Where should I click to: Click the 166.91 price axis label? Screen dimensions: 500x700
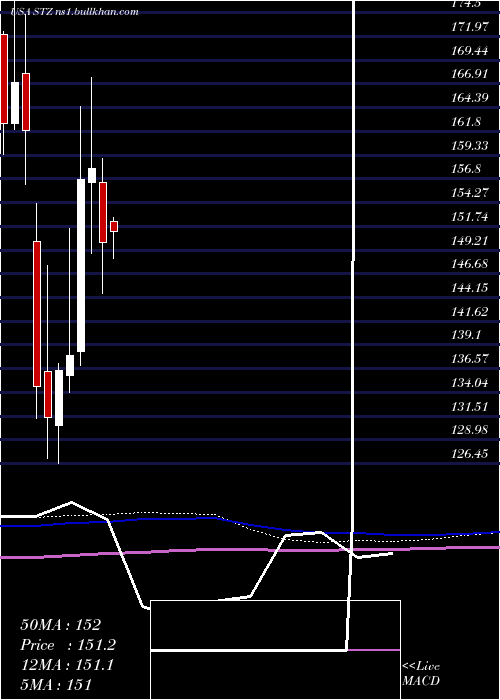[470, 74]
